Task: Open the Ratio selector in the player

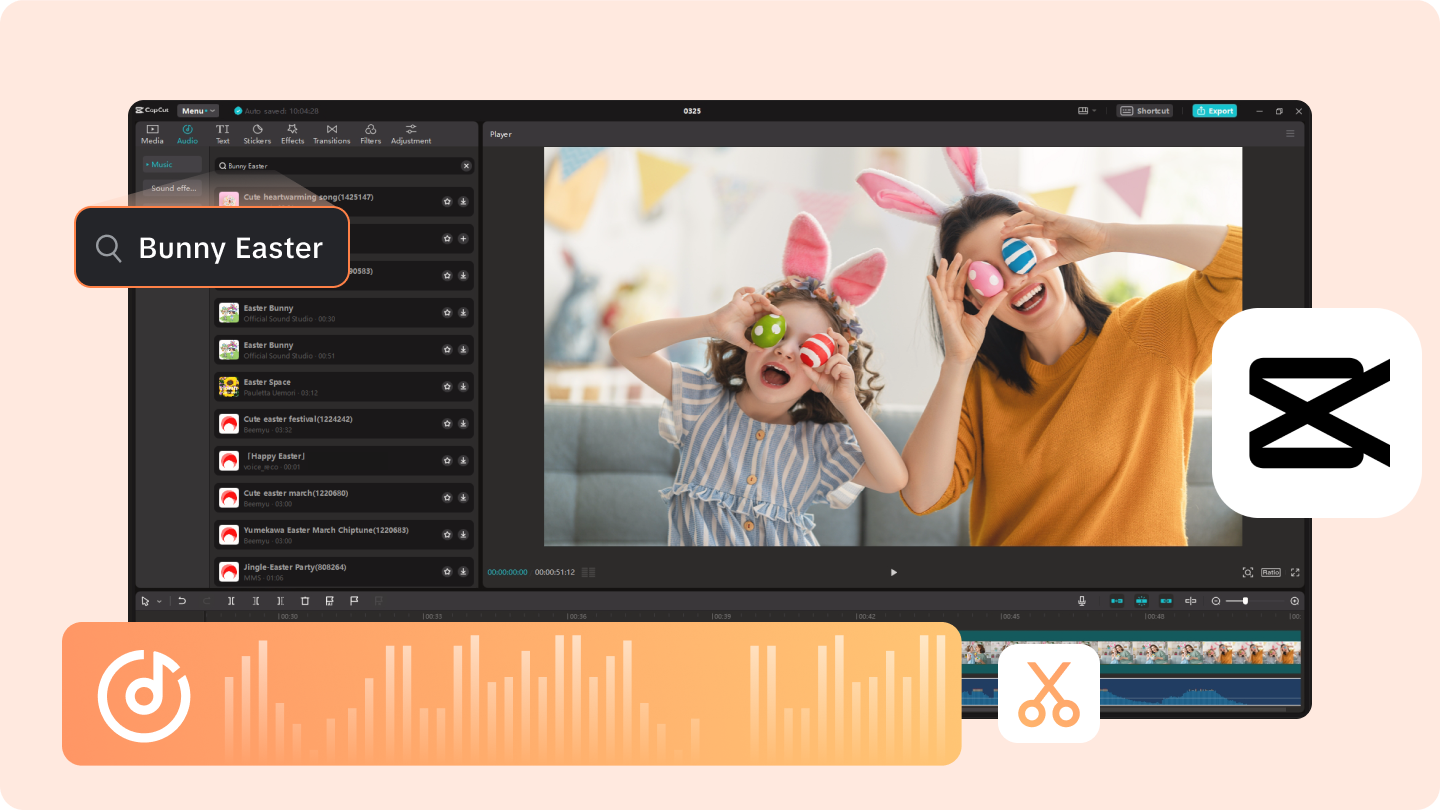Action: pyautogui.click(x=1270, y=572)
